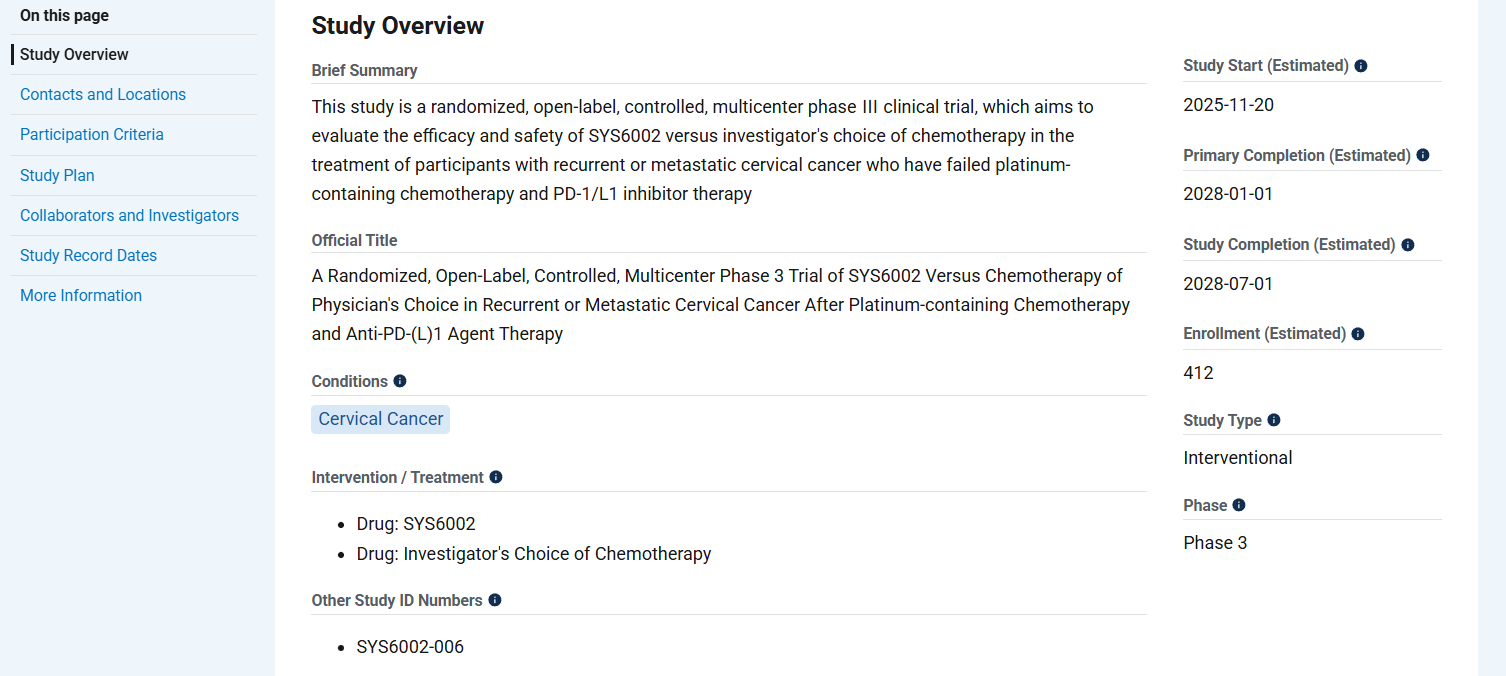Screen dimensions: 1506x676
Task: Open Collaborators and Investigators section
Action: tap(129, 215)
